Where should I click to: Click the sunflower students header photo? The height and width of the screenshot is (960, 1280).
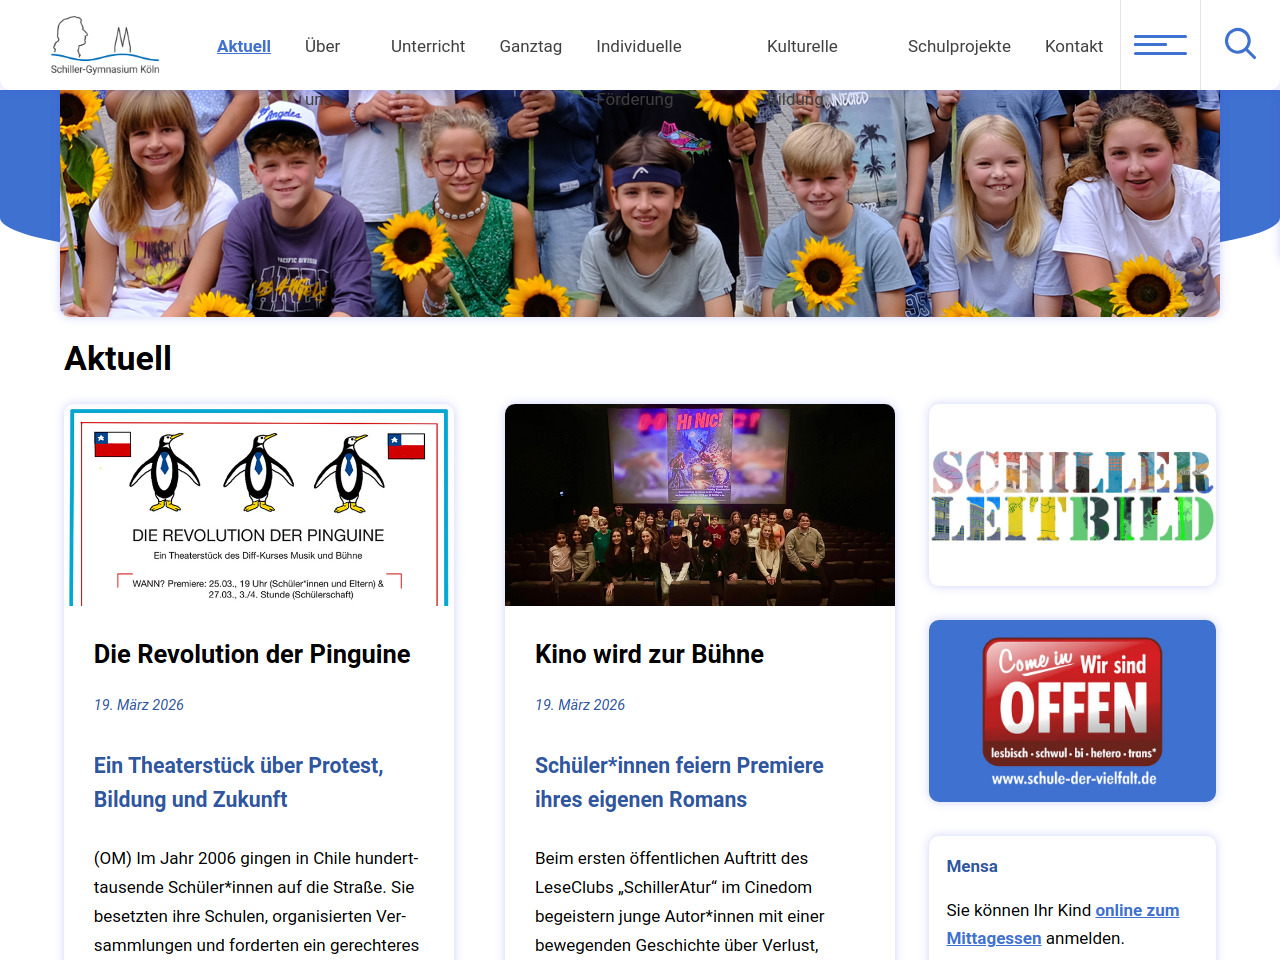(640, 203)
